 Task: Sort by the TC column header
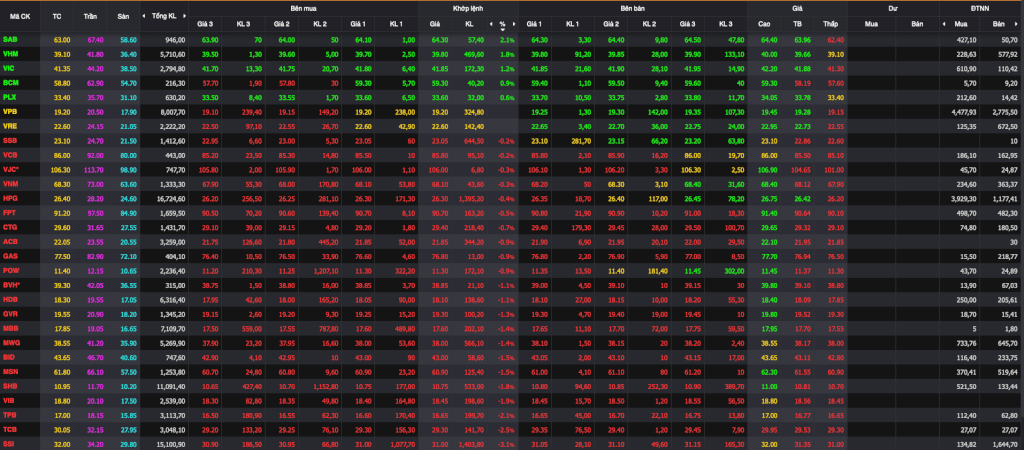57,16
